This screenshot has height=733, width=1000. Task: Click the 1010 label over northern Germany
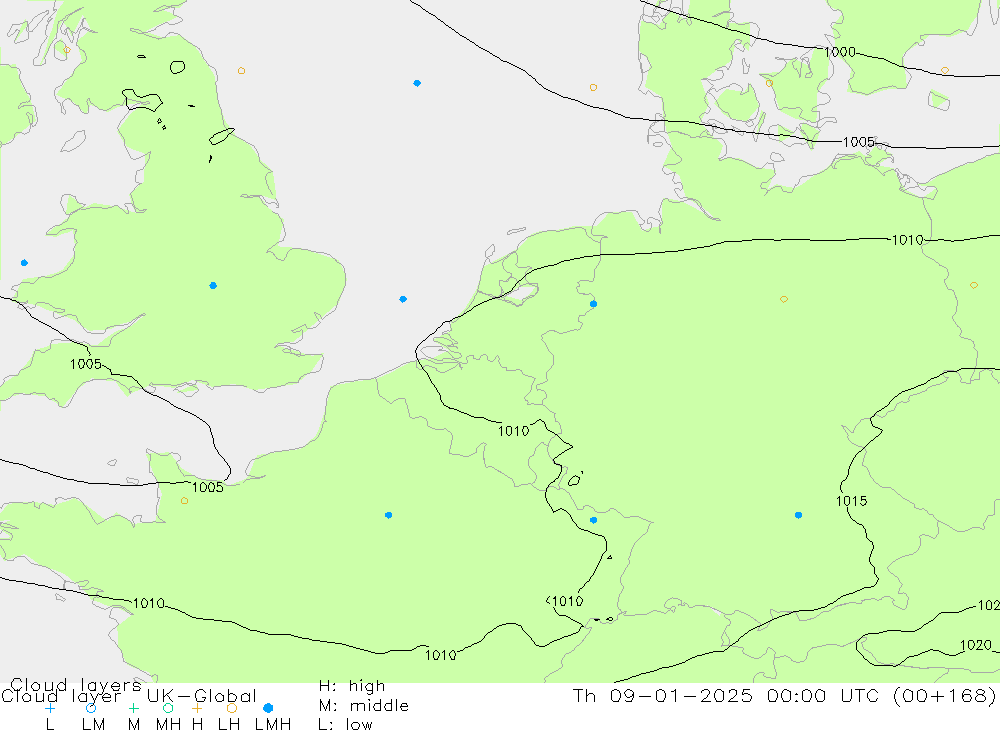pos(908,241)
